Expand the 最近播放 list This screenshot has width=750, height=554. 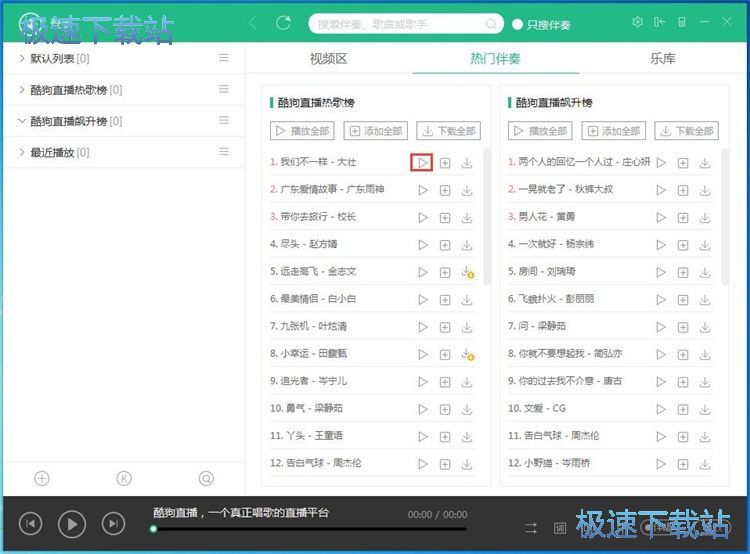click(x=23, y=152)
